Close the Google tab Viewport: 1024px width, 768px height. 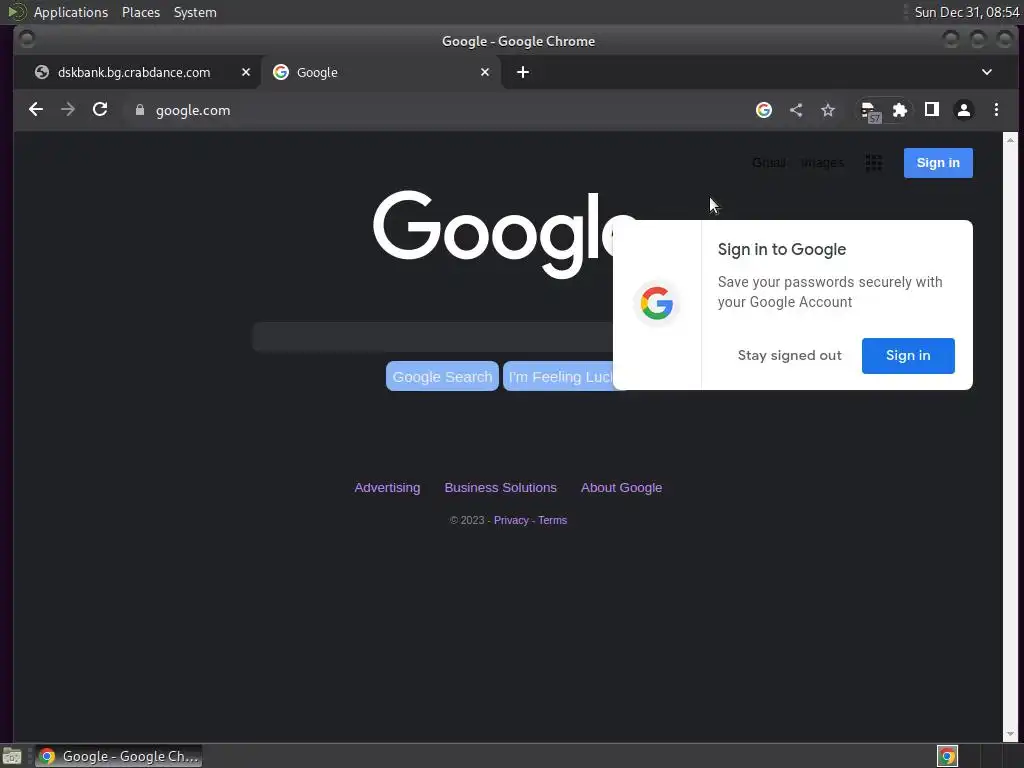[485, 72]
